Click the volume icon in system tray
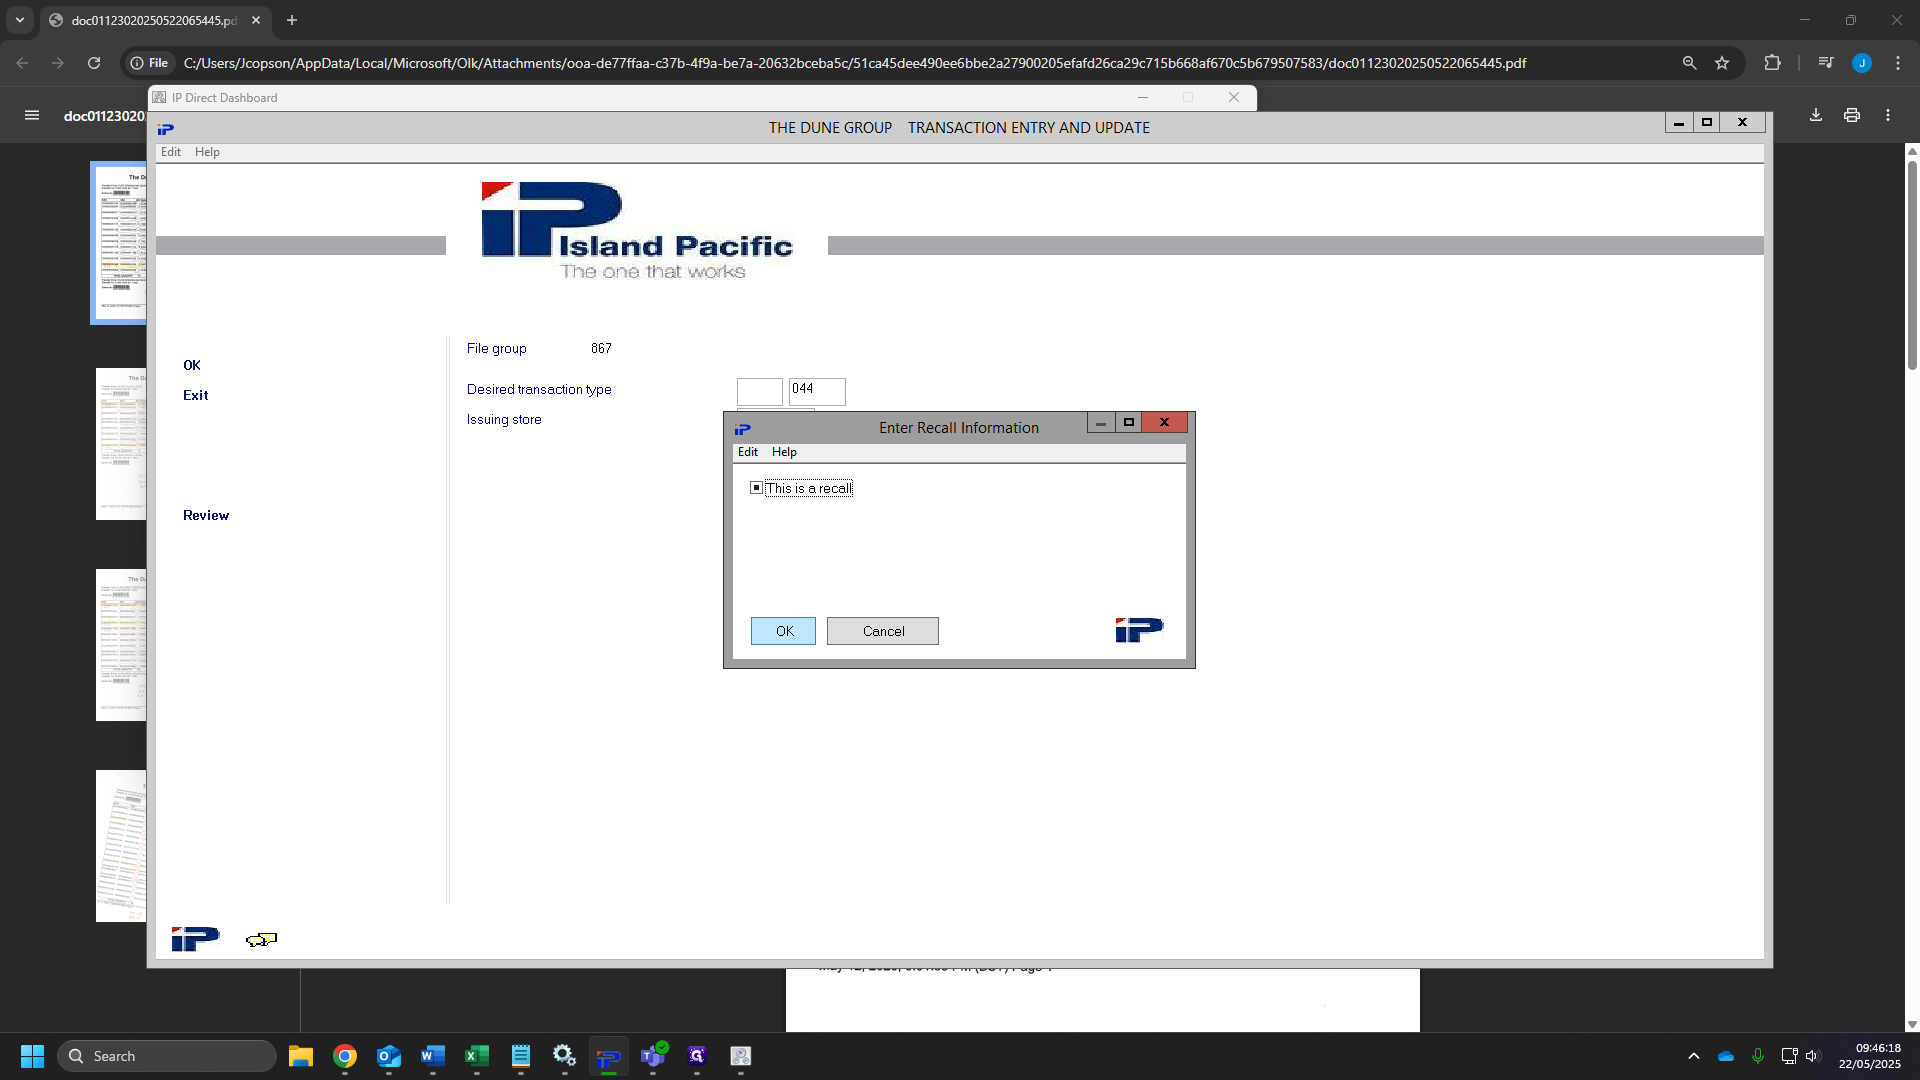 (x=1813, y=1056)
